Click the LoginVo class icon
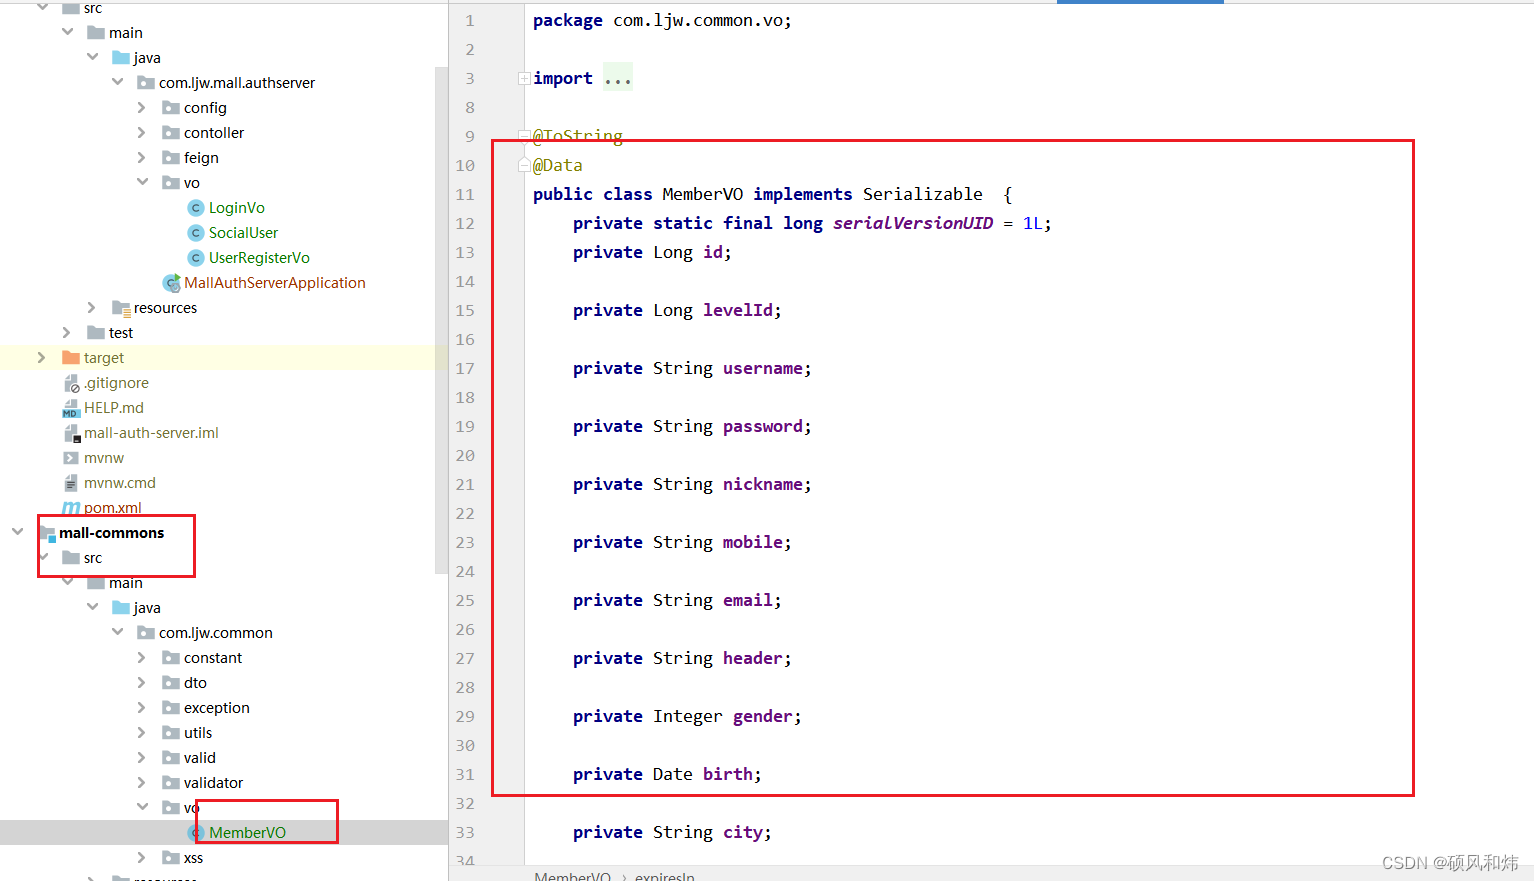This screenshot has height=881, width=1534. (x=196, y=208)
